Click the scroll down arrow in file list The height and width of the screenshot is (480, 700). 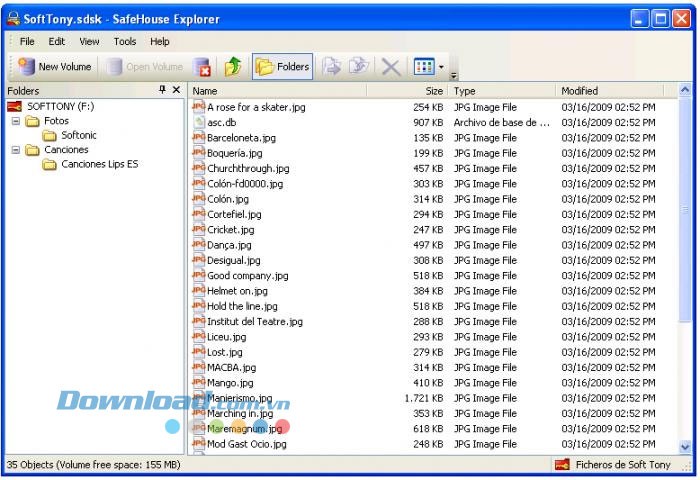(685, 447)
